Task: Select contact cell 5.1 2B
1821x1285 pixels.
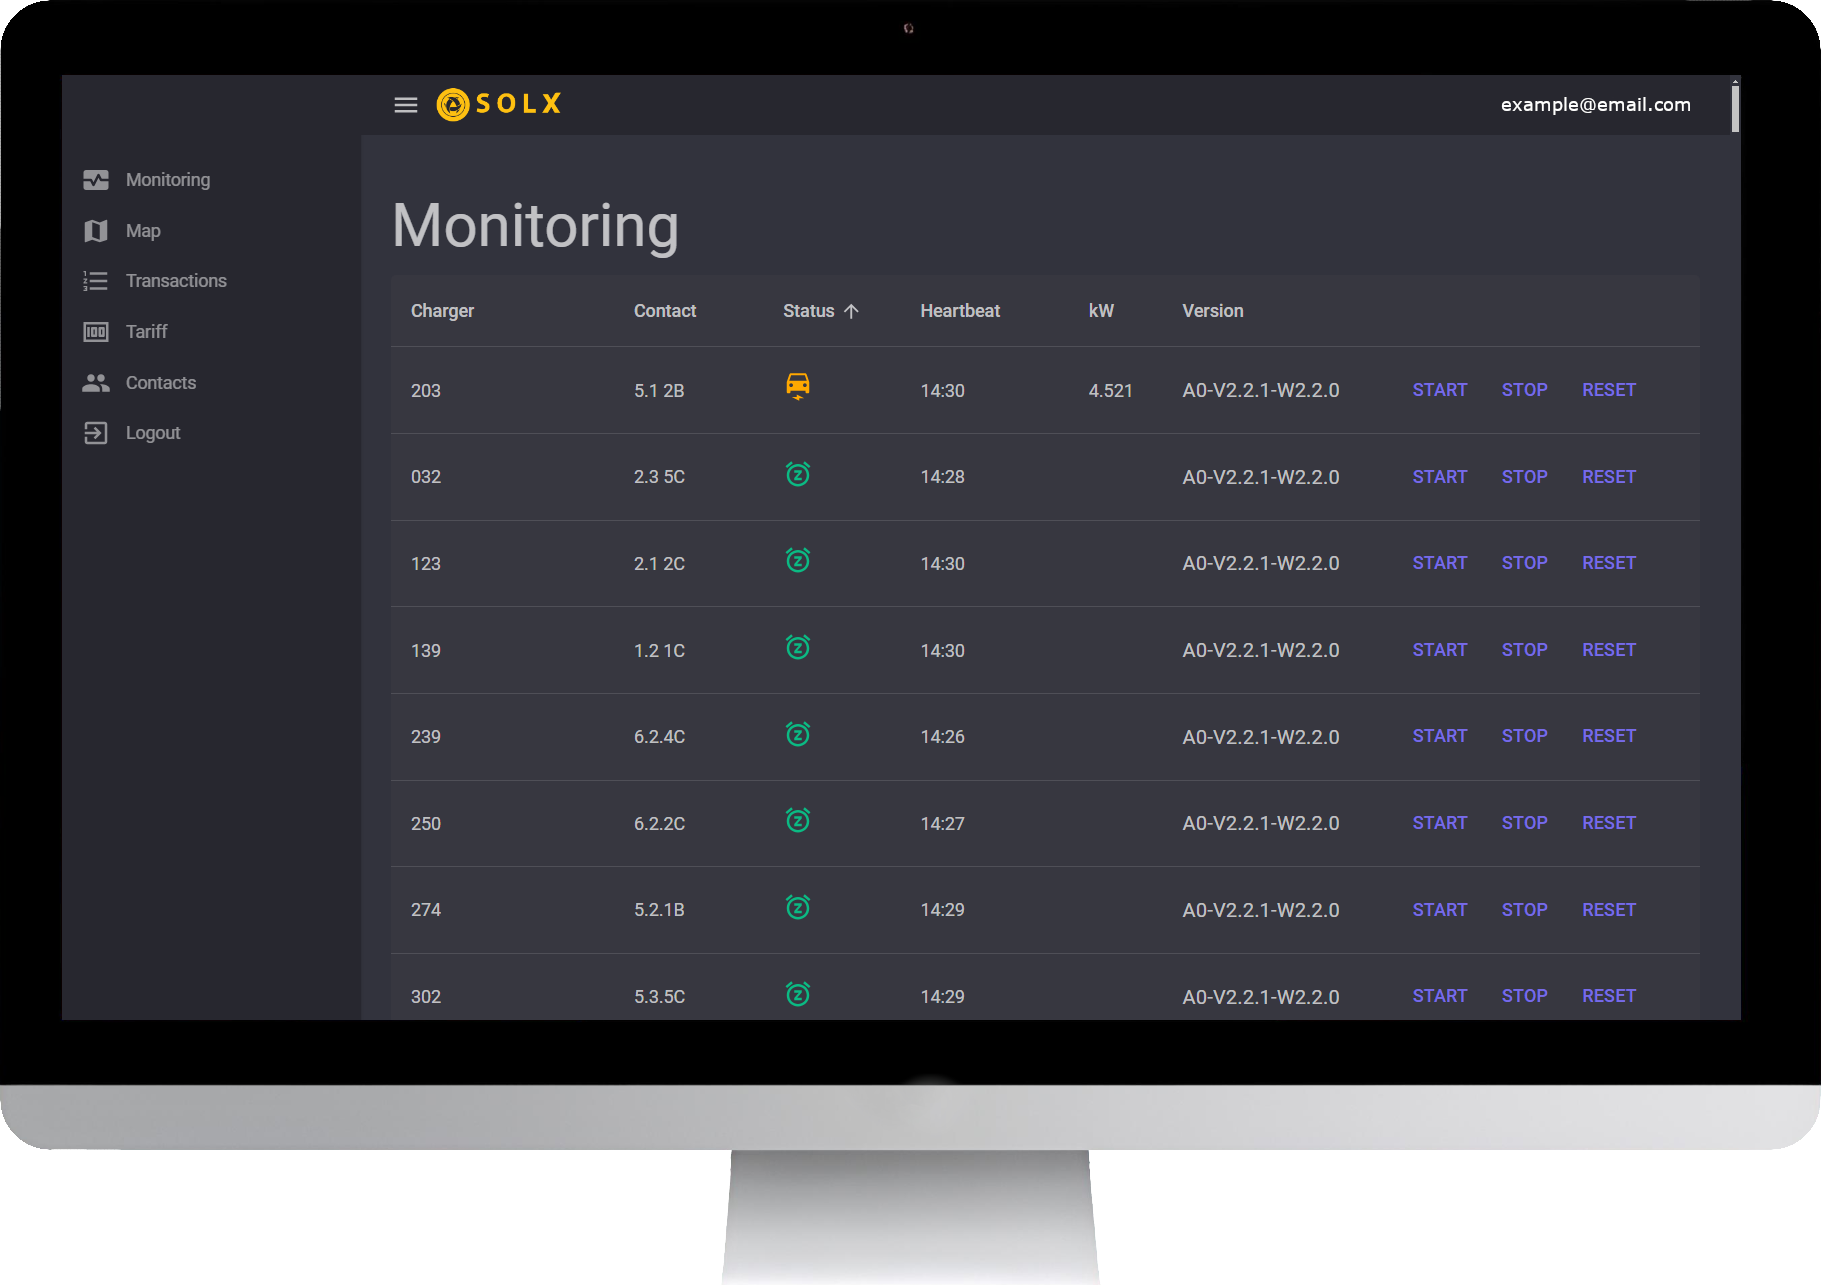Action: click(x=659, y=391)
